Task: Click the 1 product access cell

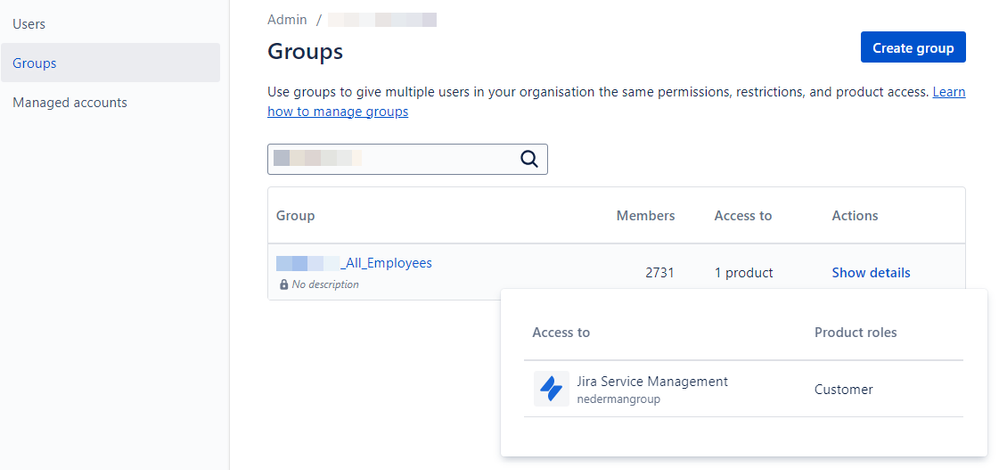Action: click(x=744, y=273)
